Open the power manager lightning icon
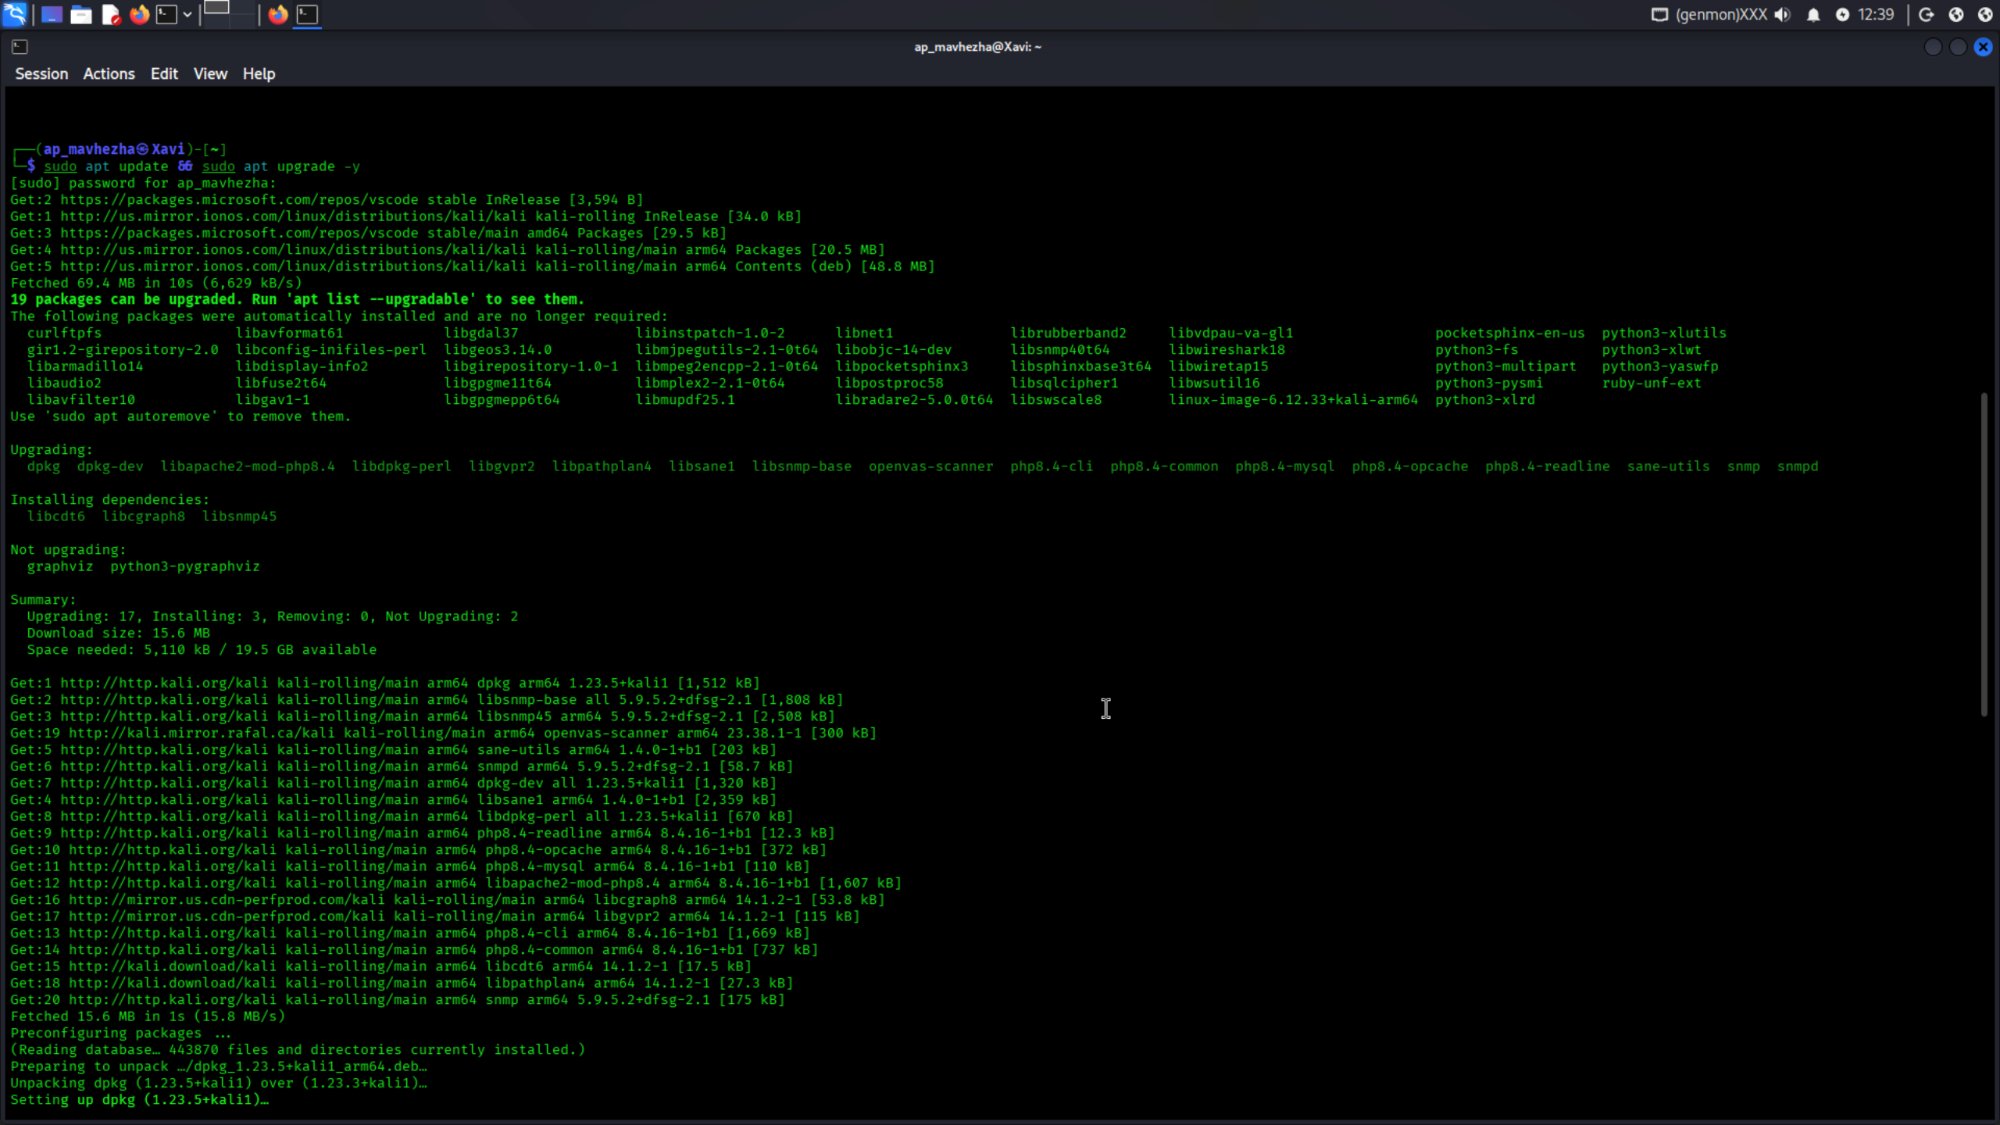Viewport: 2000px width, 1125px height. point(1842,14)
